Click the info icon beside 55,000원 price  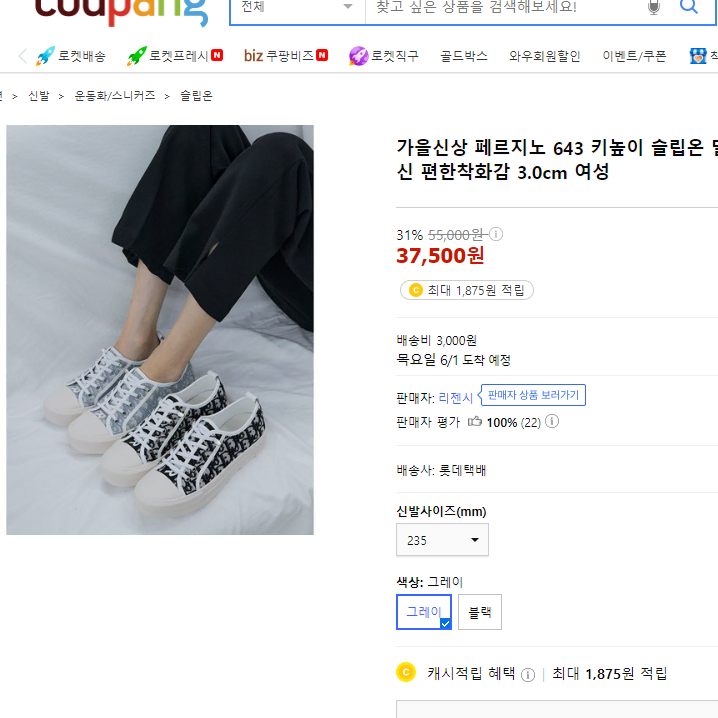click(x=496, y=234)
